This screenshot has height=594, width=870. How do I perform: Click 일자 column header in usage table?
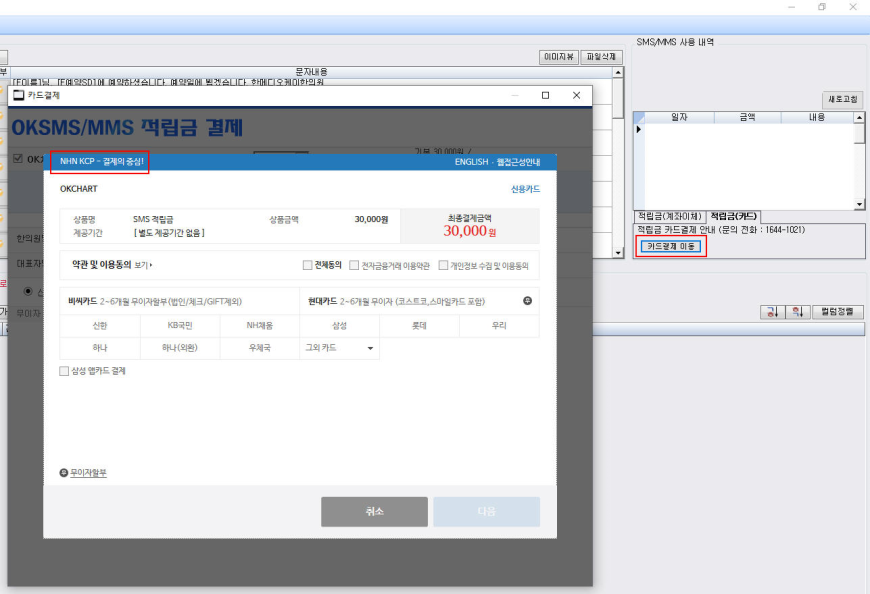tap(679, 118)
